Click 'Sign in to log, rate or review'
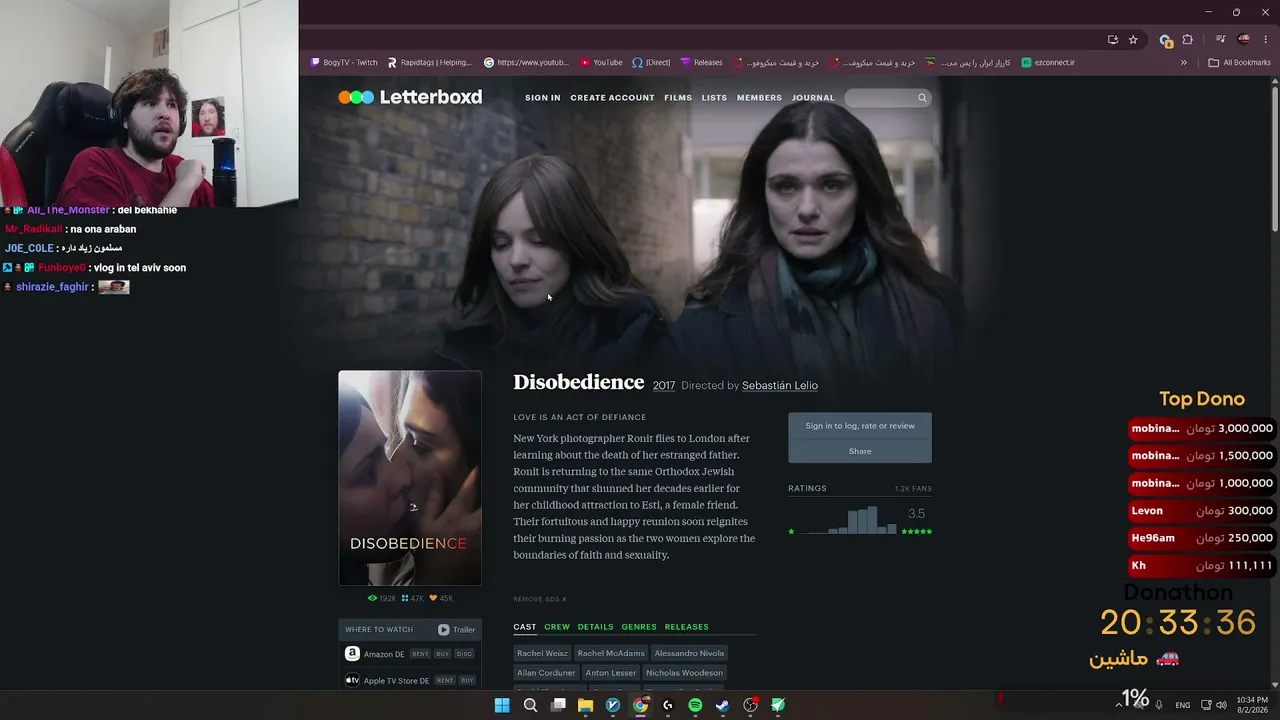 tap(860, 426)
